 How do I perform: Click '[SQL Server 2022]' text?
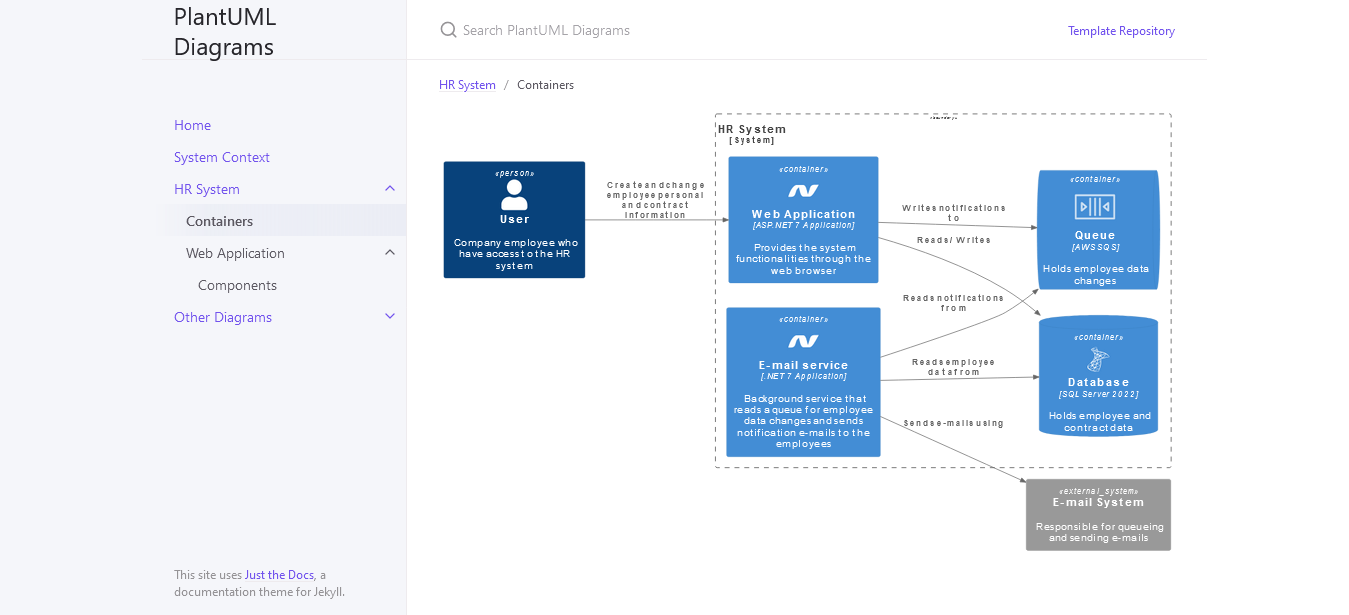coord(1098,395)
